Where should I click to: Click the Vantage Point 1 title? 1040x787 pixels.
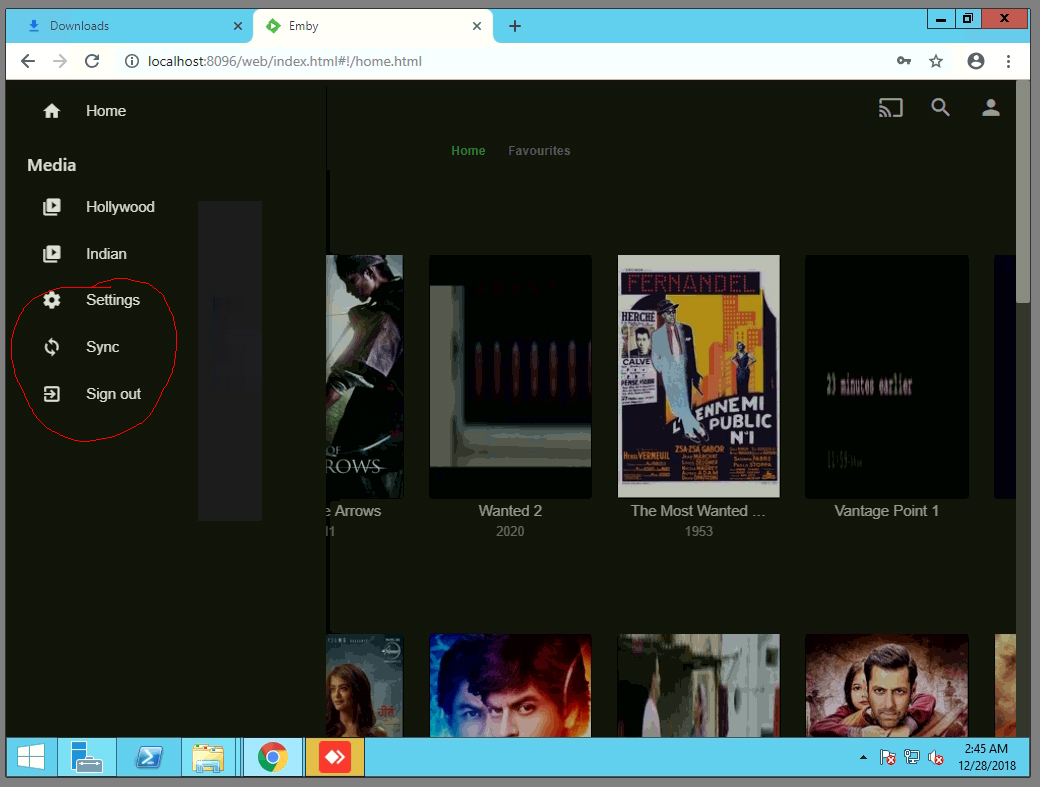pyautogui.click(x=886, y=511)
